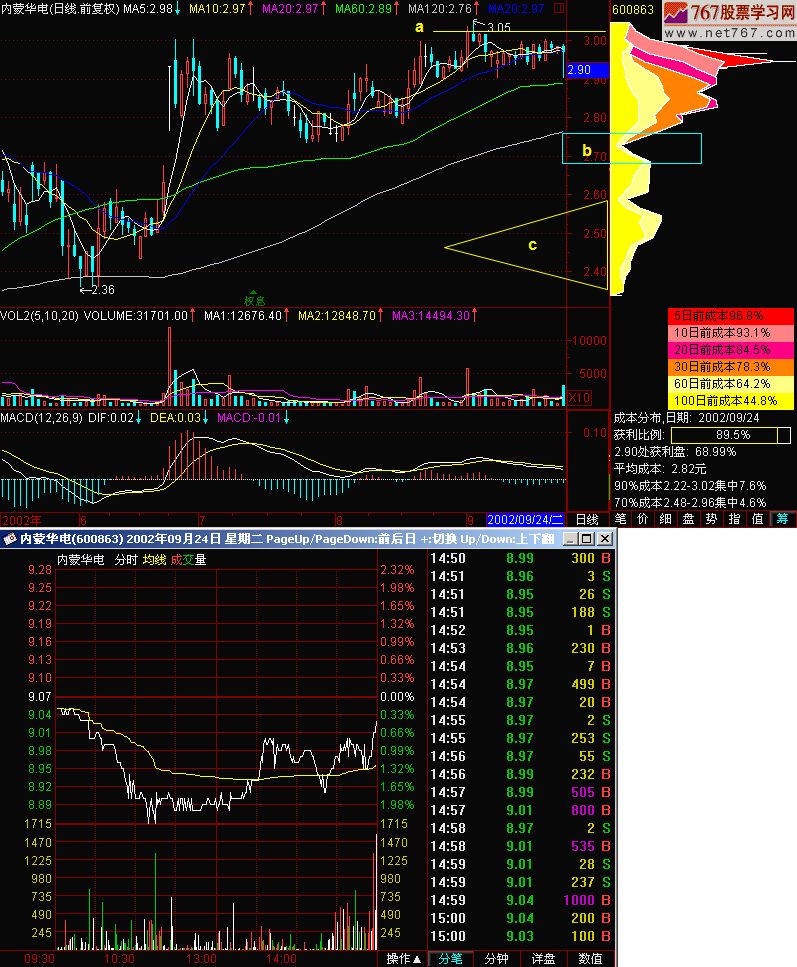Image resolution: width=797 pixels, height=967 pixels.
Task: Click the 2002/09/24 date label on axis
Action: [x=526, y=520]
